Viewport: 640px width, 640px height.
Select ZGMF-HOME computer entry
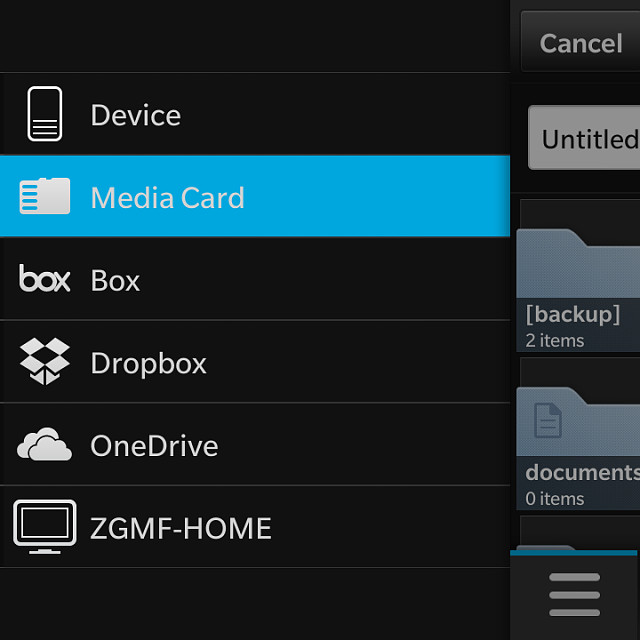point(255,527)
